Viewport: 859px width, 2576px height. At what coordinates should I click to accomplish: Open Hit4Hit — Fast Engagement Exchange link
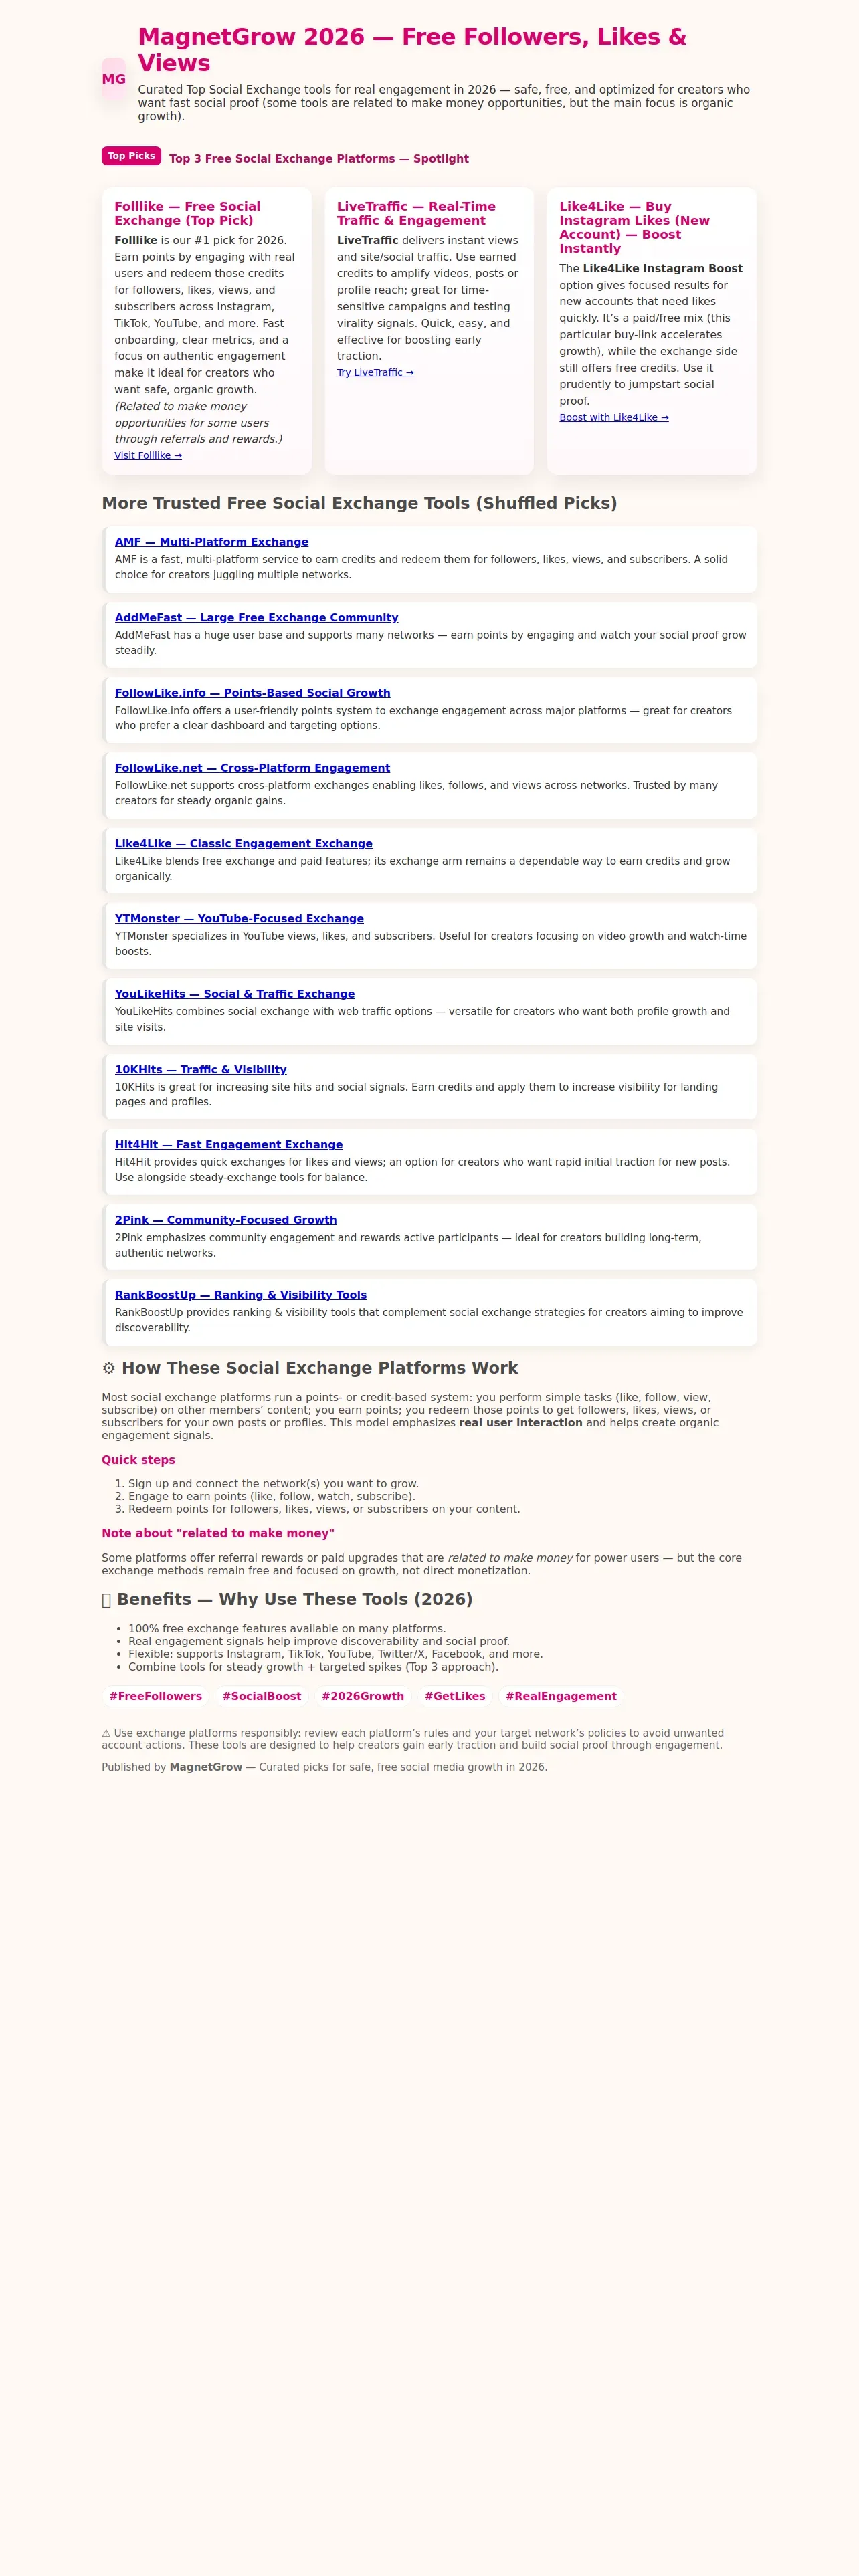(x=229, y=1144)
